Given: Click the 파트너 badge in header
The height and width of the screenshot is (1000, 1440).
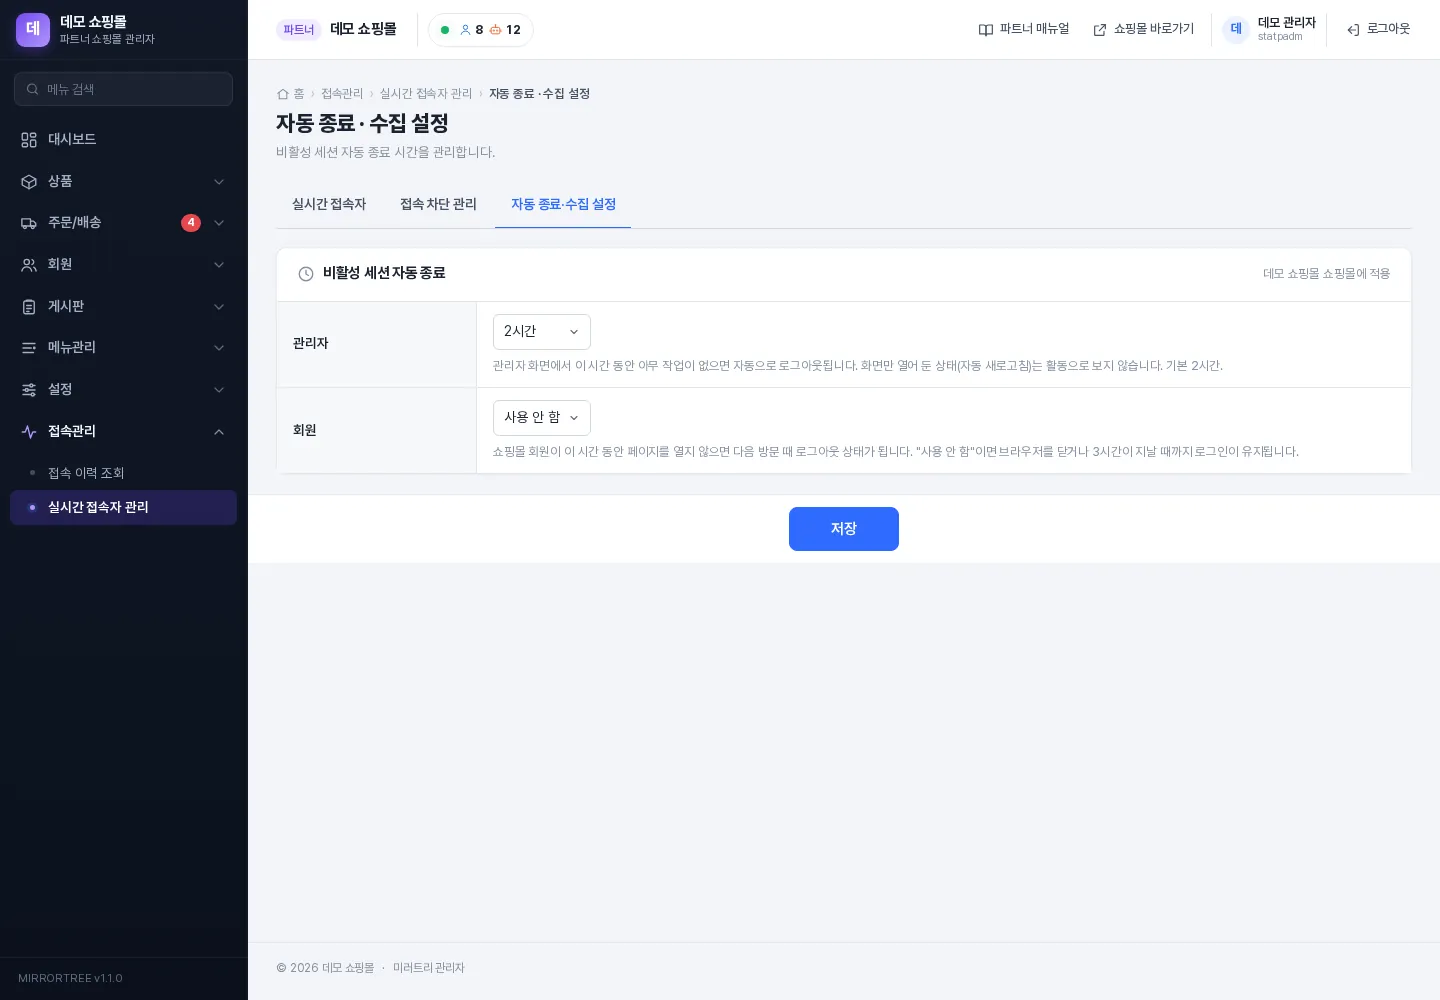Looking at the screenshot, I should [299, 30].
